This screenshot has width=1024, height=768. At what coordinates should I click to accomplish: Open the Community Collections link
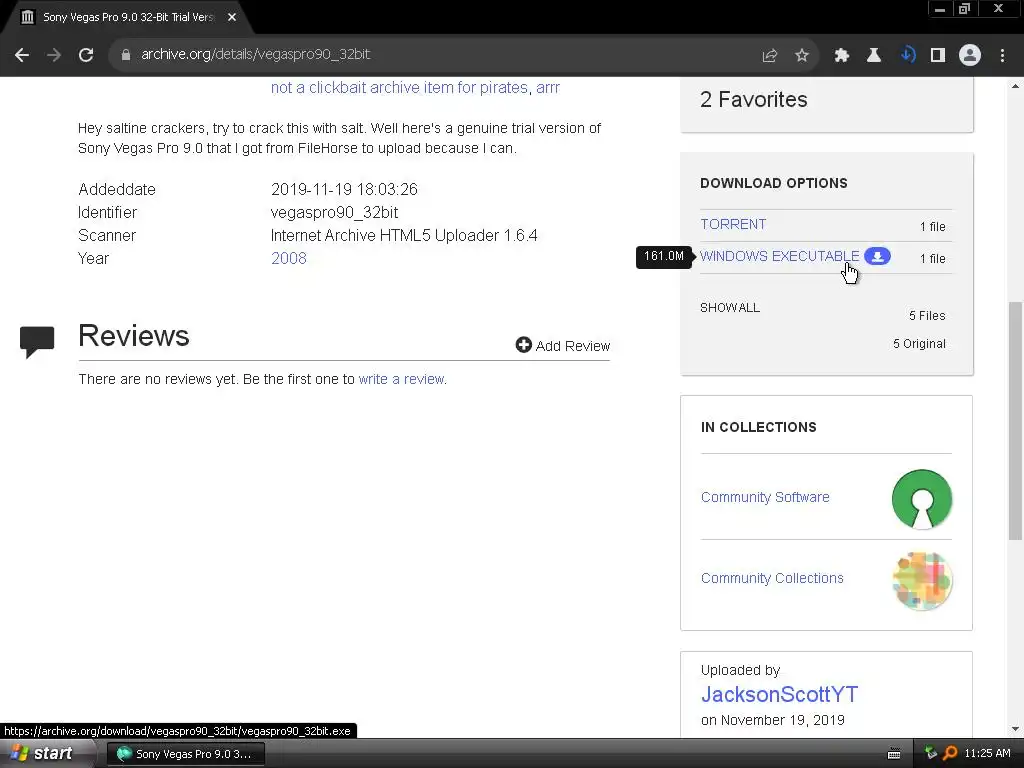772,578
